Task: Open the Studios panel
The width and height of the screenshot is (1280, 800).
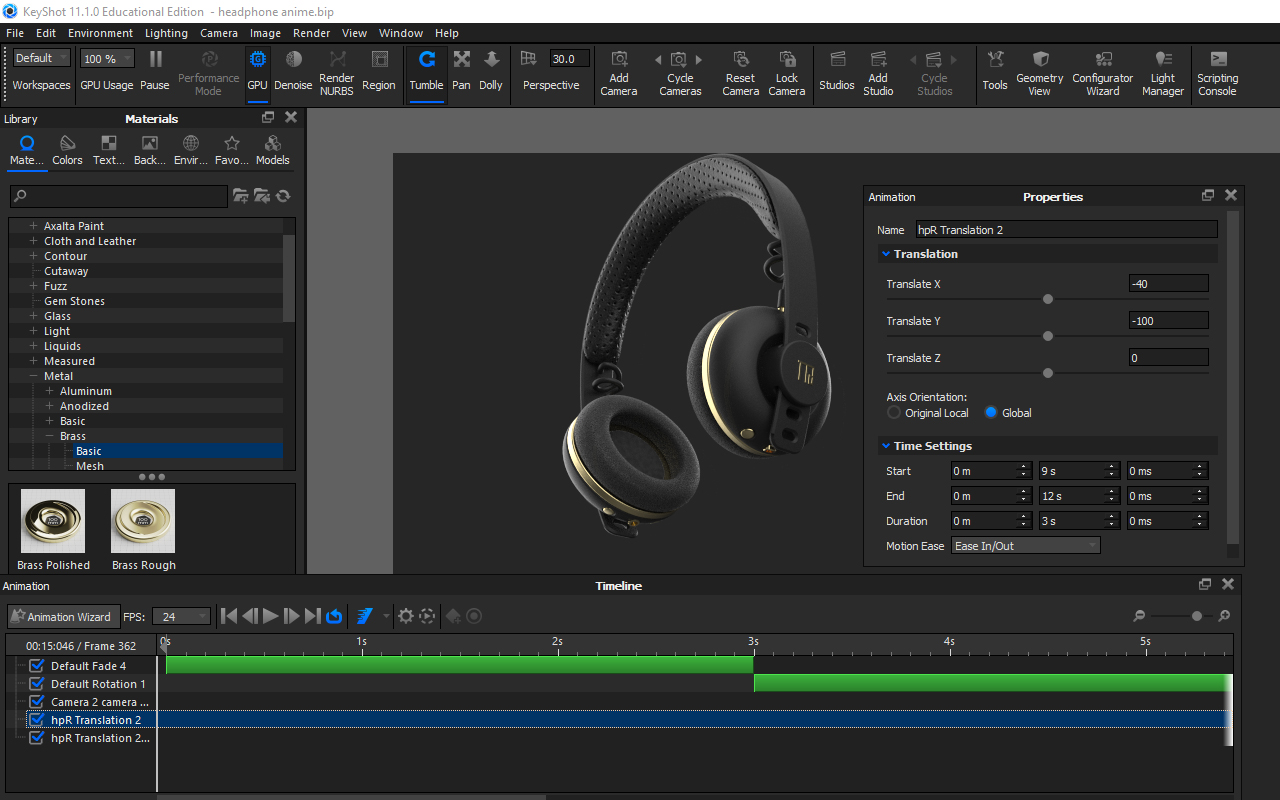Action: click(x=837, y=72)
